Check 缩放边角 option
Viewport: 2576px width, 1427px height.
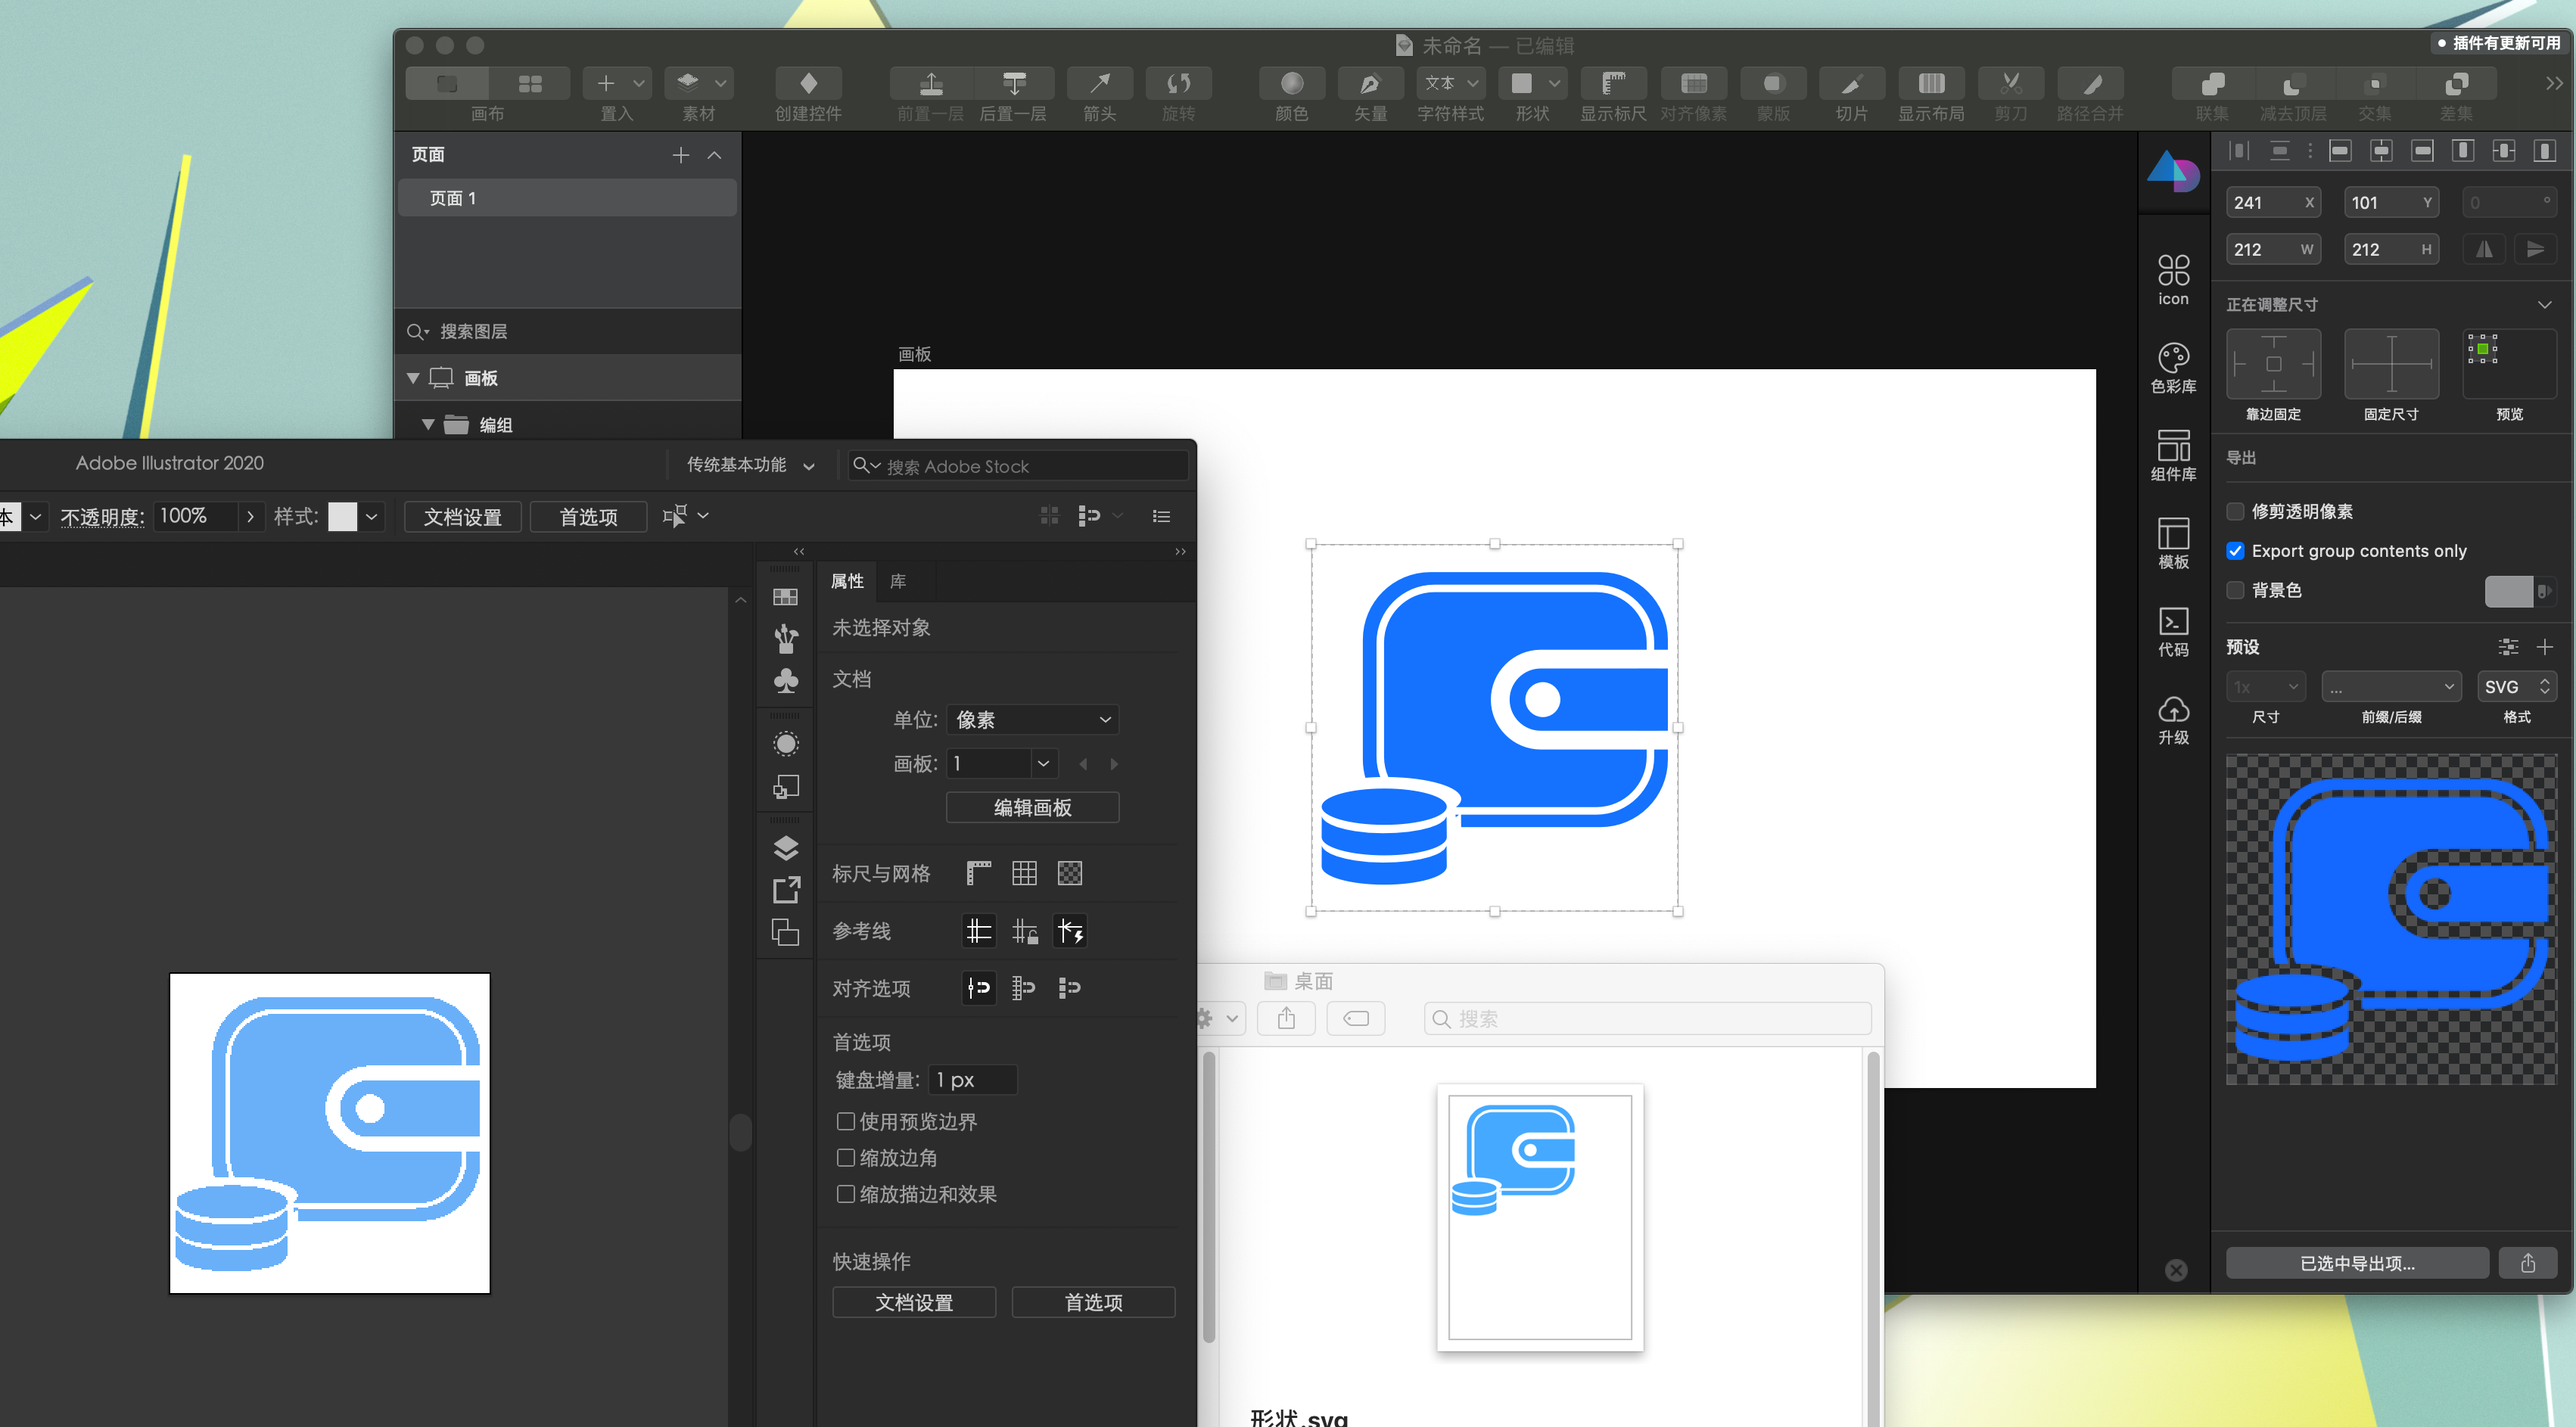click(845, 1157)
